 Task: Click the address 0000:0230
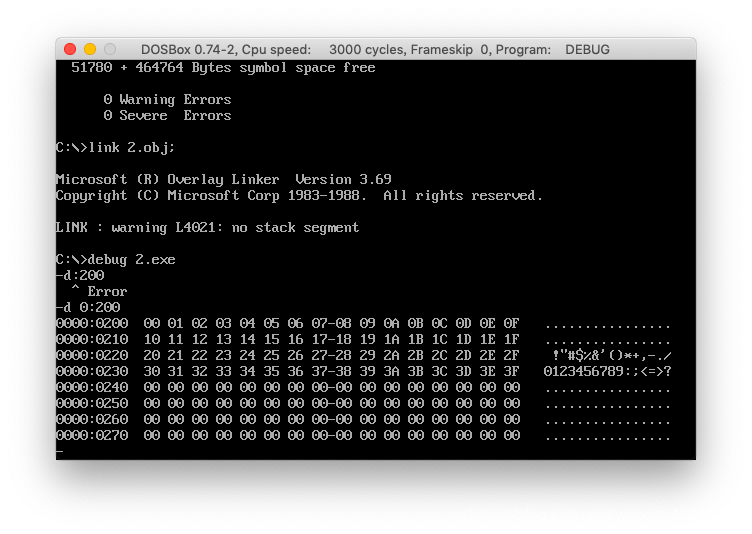pos(92,371)
